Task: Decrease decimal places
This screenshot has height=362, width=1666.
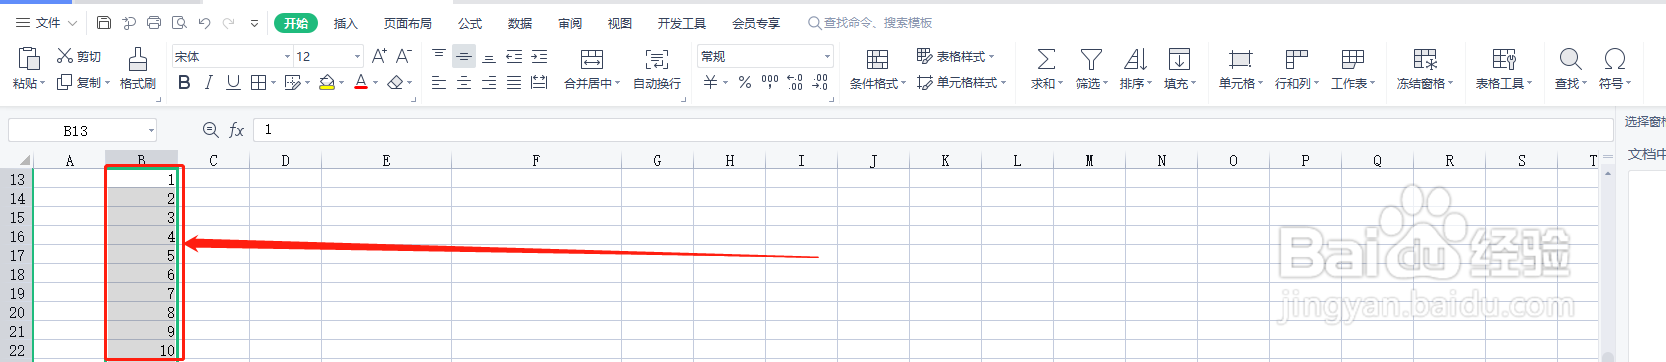Action: coord(820,82)
